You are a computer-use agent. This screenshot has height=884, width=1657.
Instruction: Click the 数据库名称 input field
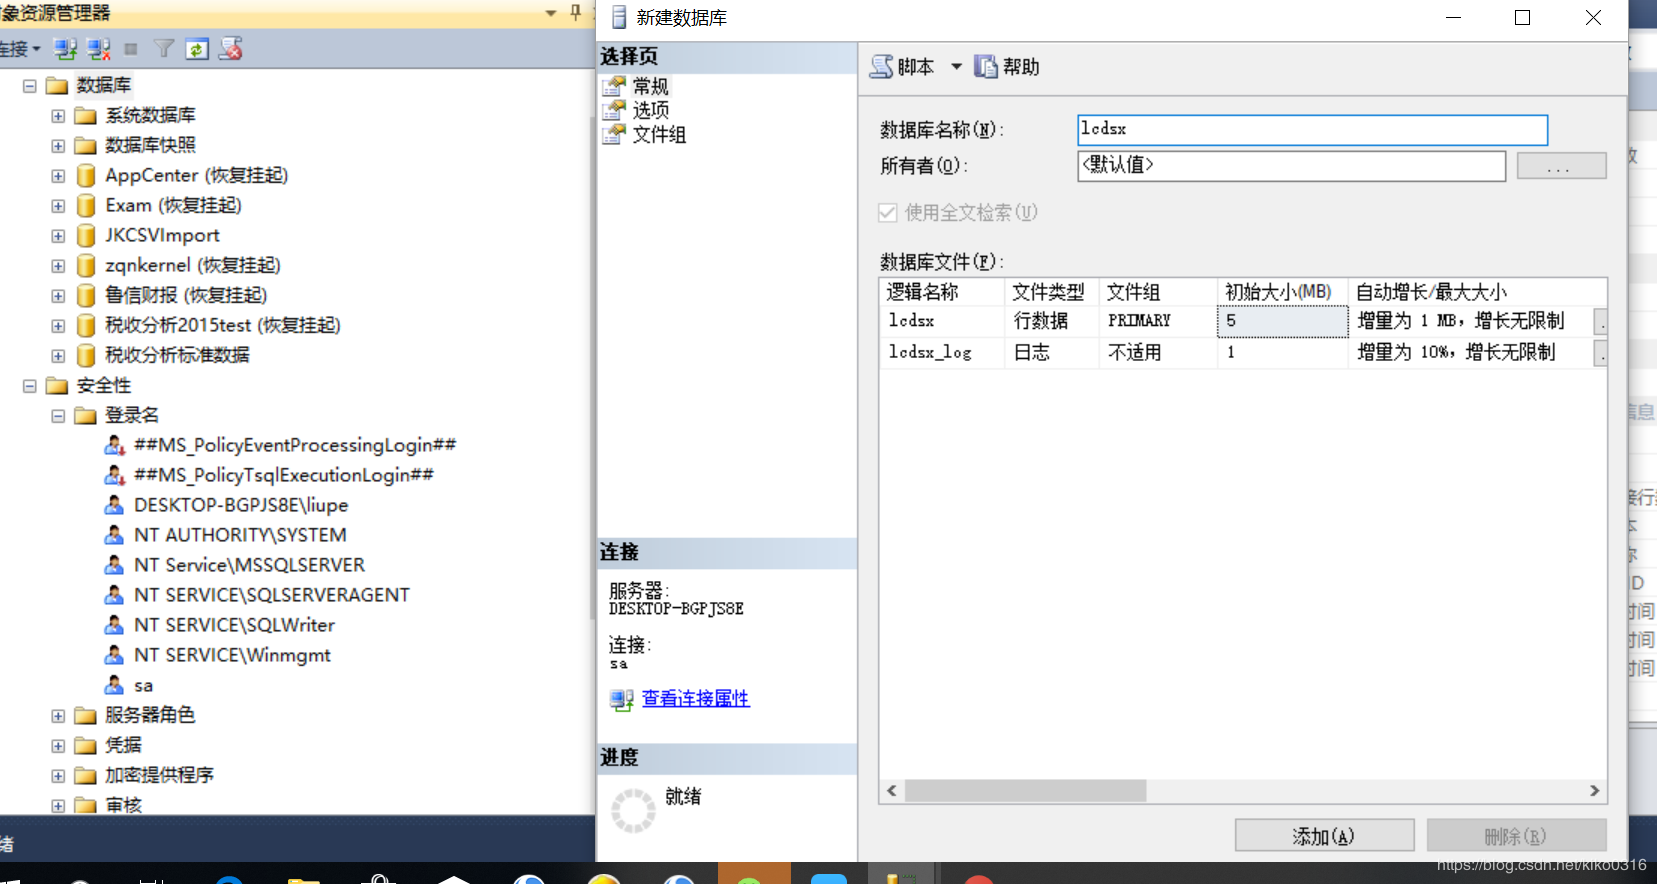pos(1312,130)
